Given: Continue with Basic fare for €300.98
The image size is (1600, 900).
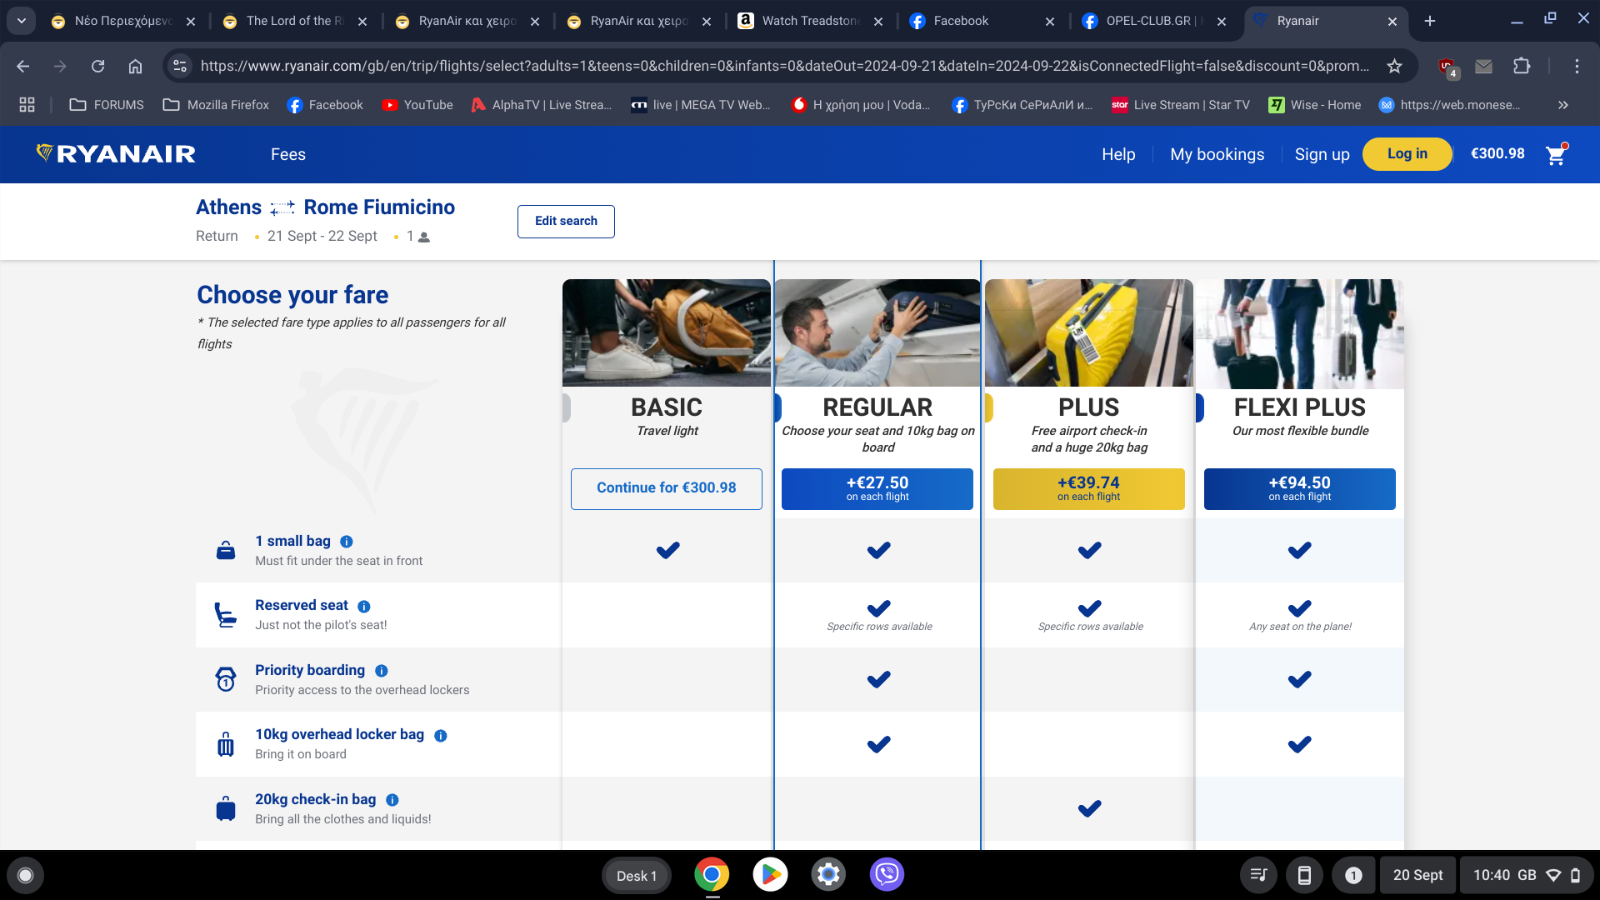Looking at the screenshot, I should (x=667, y=488).
